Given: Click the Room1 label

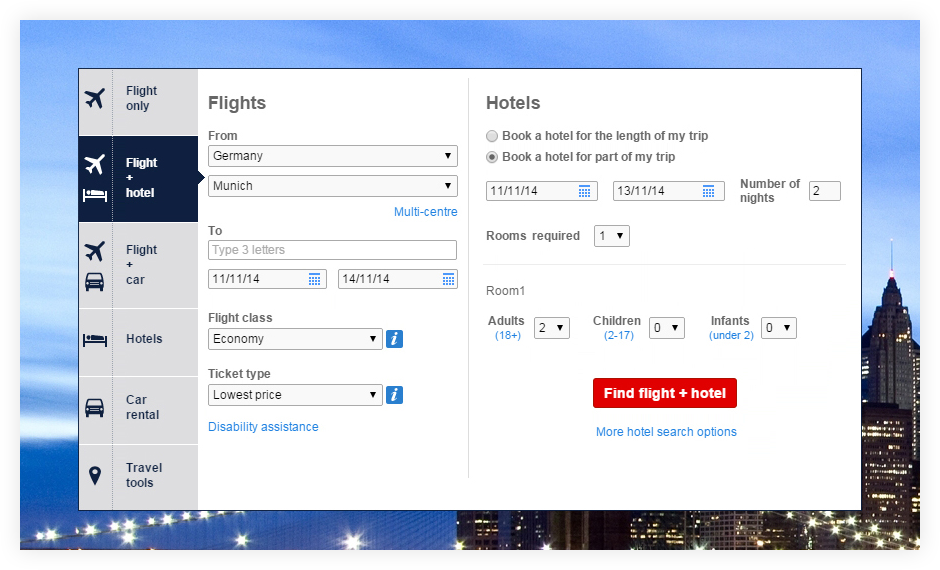Looking at the screenshot, I should (x=505, y=291).
